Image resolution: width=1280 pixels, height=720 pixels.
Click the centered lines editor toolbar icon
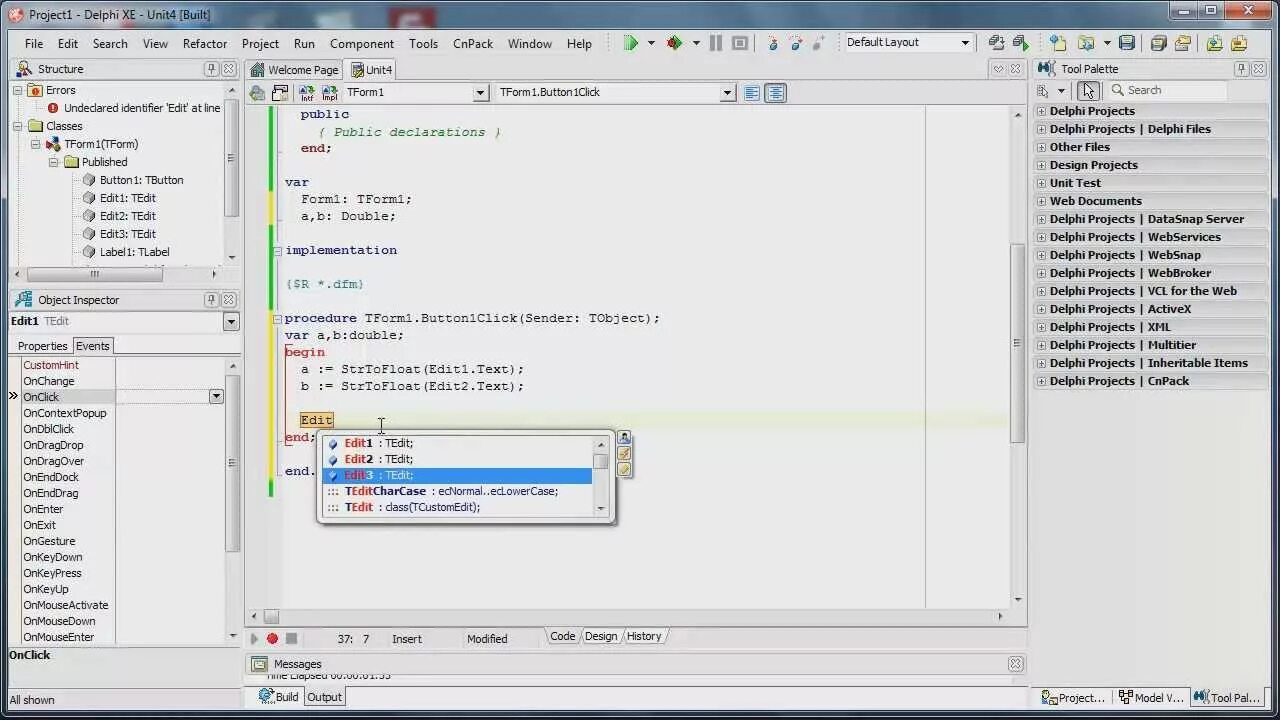775,92
